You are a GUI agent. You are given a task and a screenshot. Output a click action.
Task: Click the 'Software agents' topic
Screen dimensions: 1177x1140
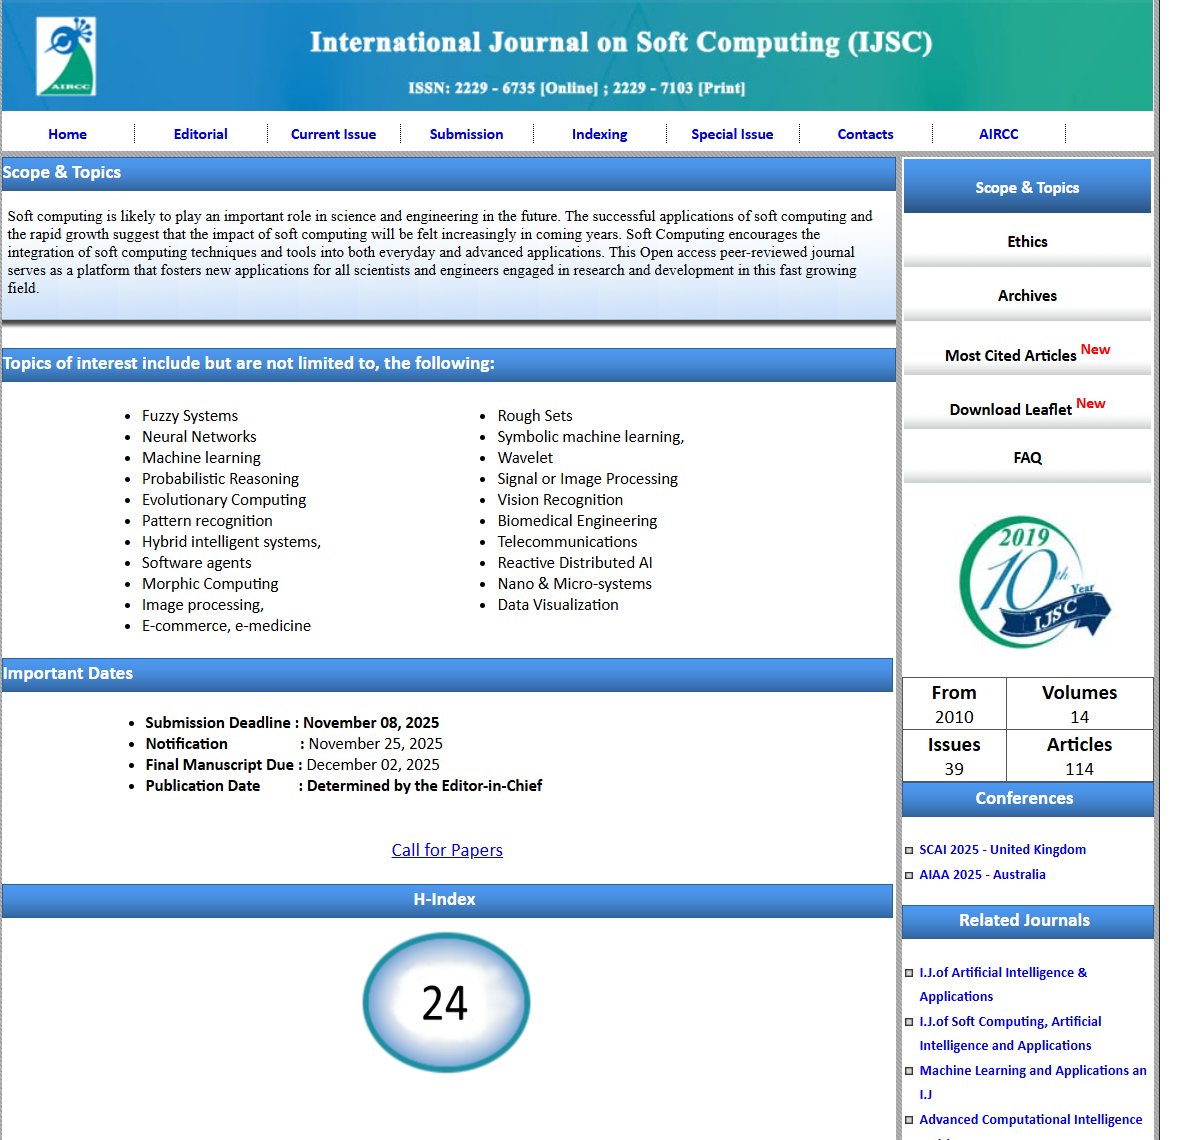click(197, 563)
